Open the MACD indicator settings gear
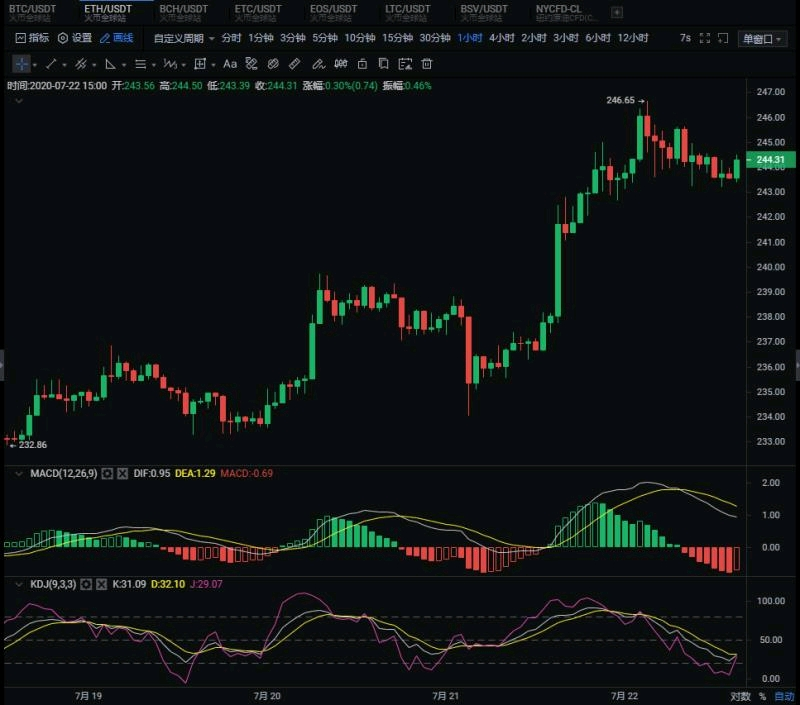The image size is (800, 705). coord(106,473)
